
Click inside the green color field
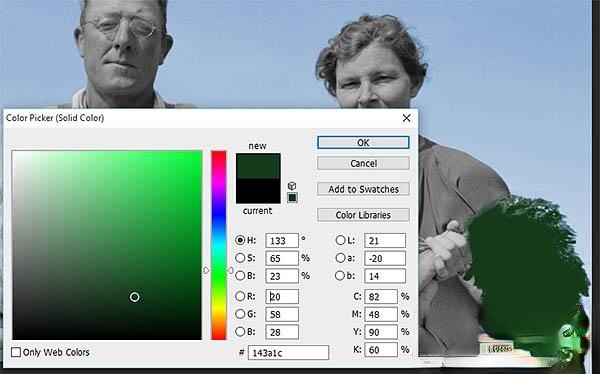coord(107,245)
